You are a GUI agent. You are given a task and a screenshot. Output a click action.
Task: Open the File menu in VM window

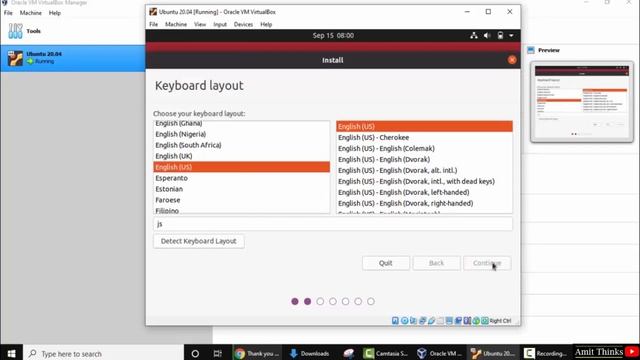coord(153,24)
